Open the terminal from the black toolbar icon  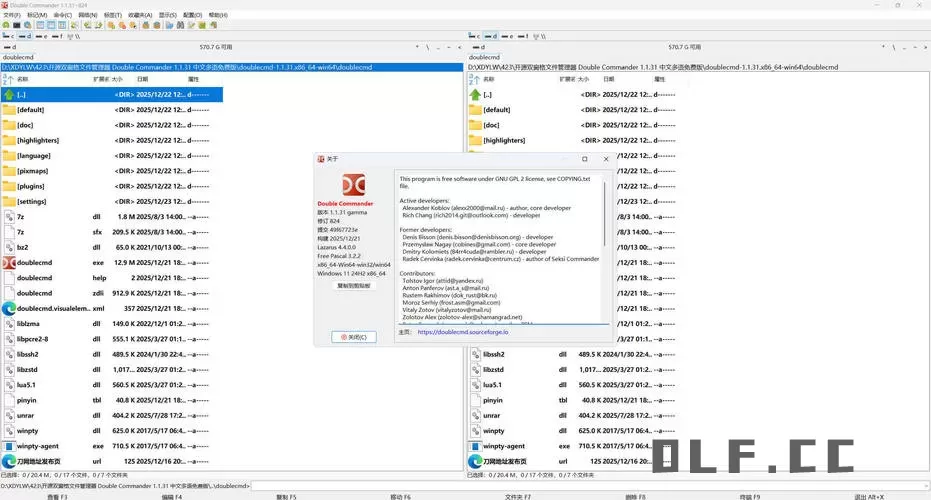point(17,26)
